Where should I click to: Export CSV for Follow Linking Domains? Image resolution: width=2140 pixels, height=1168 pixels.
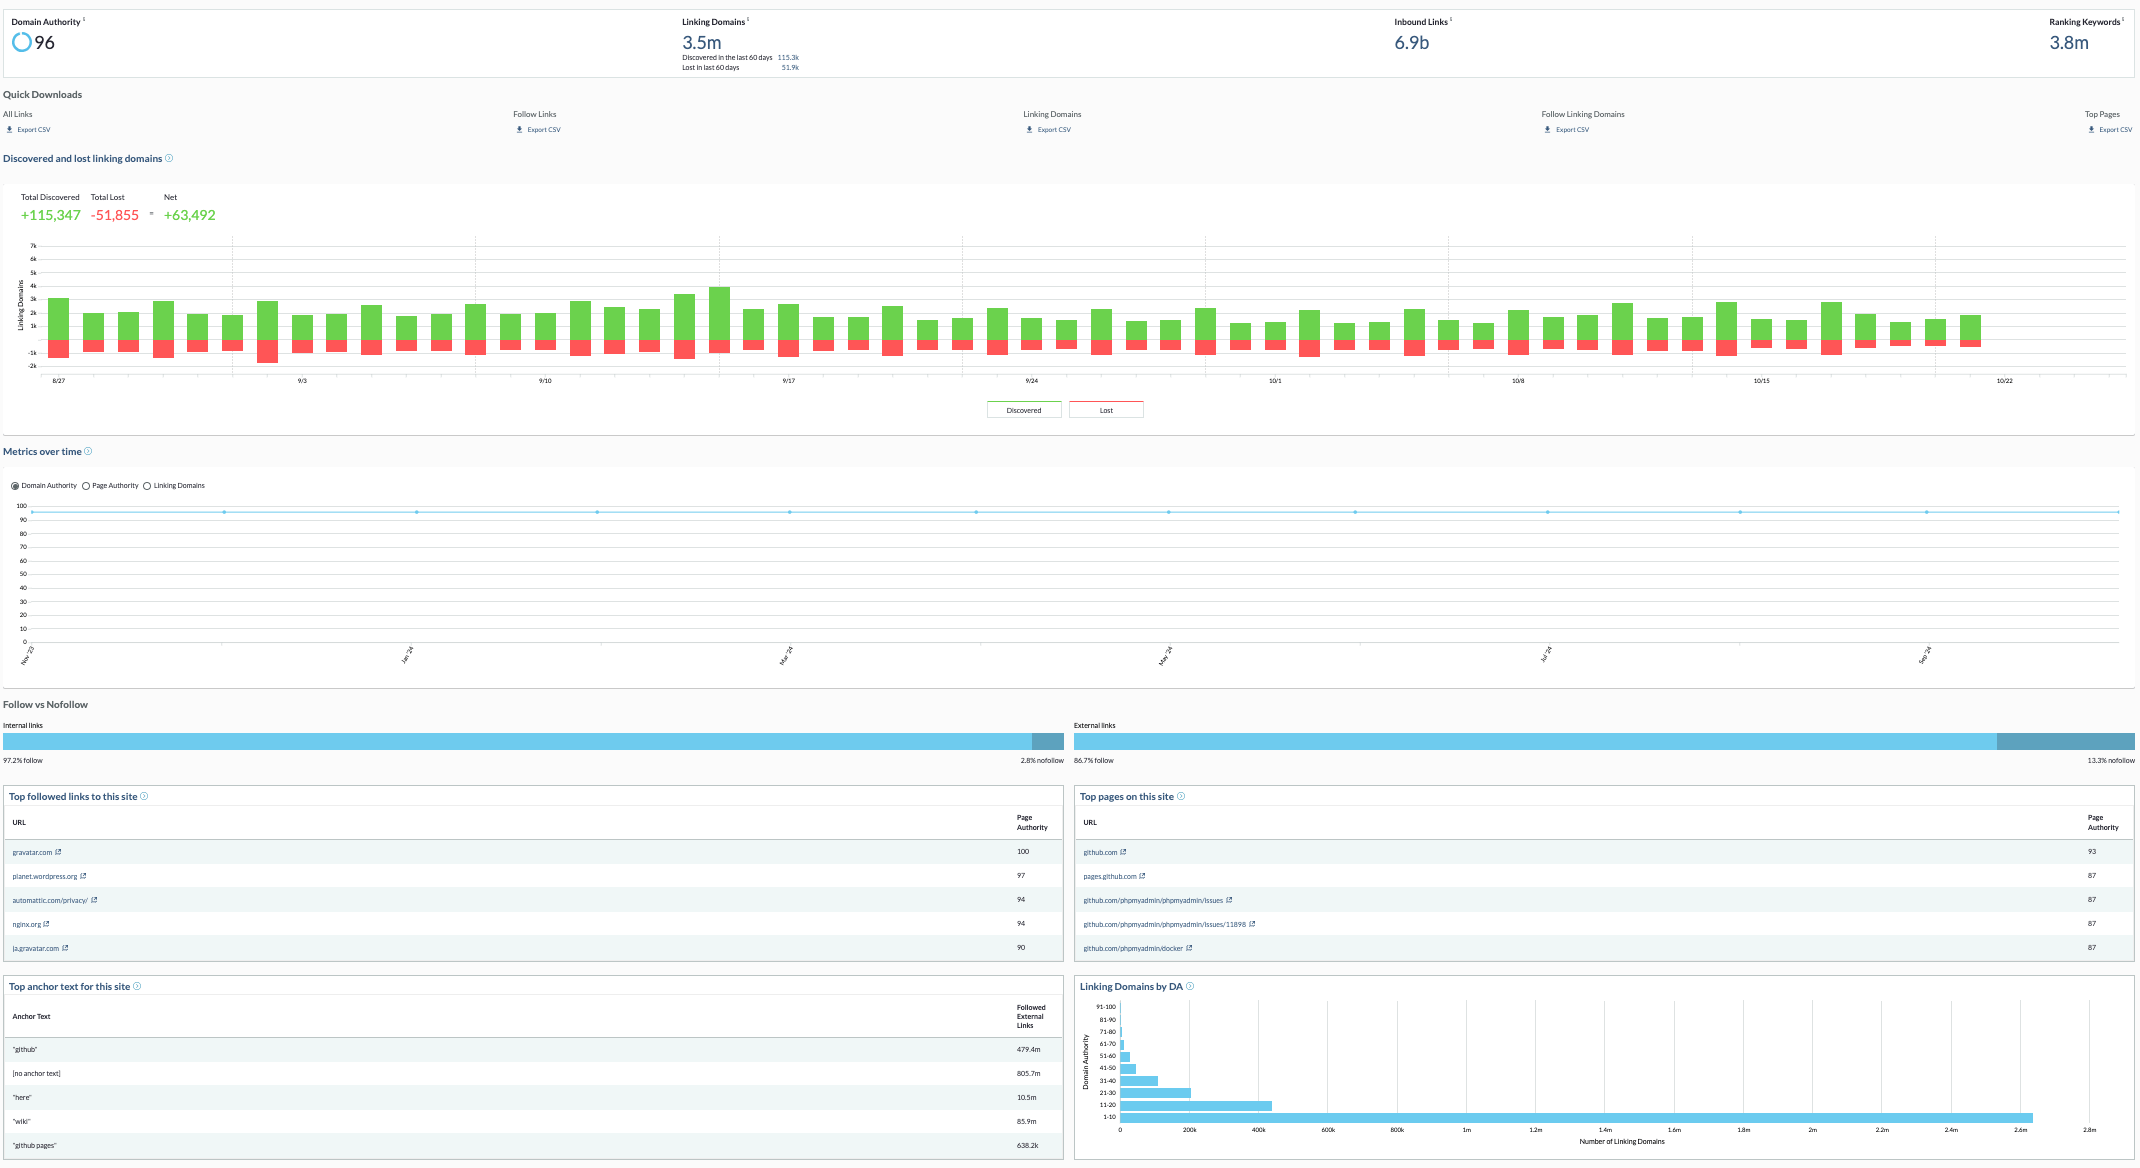[1572, 130]
